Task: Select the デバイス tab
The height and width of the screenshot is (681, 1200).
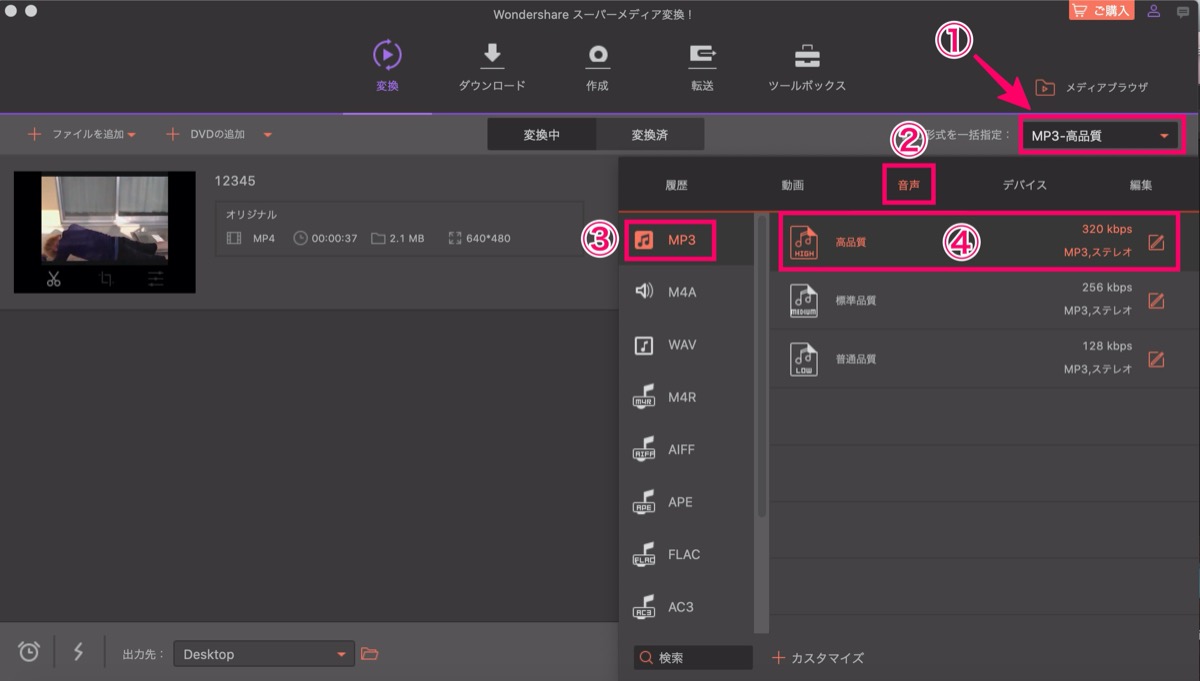Action: tap(1025, 185)
